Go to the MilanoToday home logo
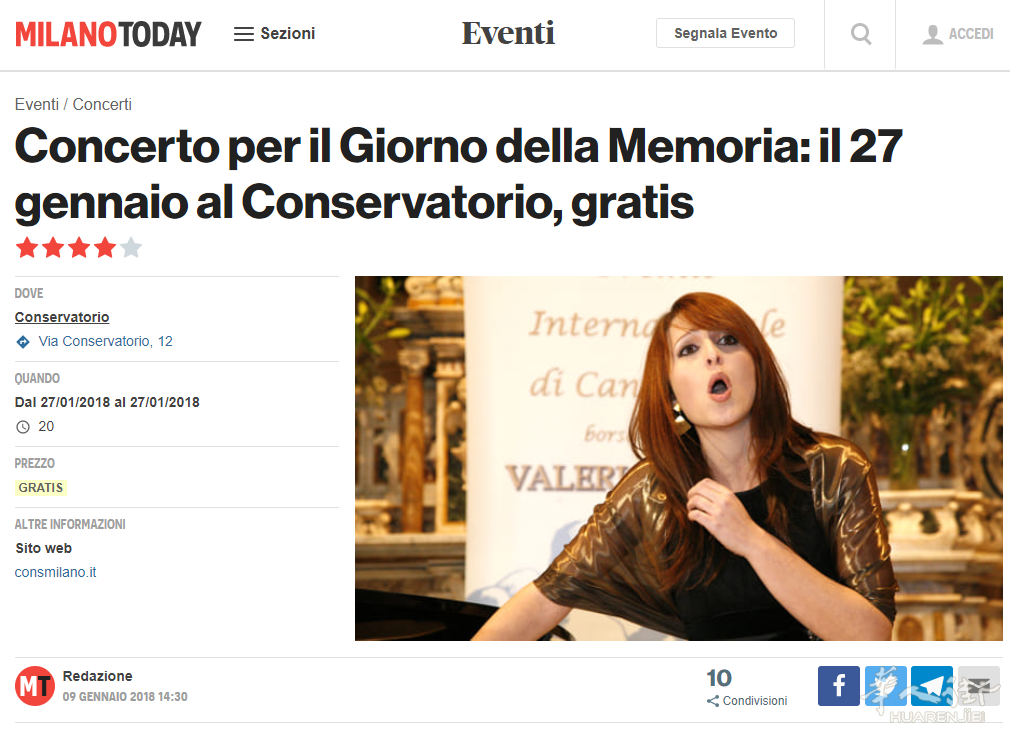This screenshot has width=1010, height=732. [108, 34]
